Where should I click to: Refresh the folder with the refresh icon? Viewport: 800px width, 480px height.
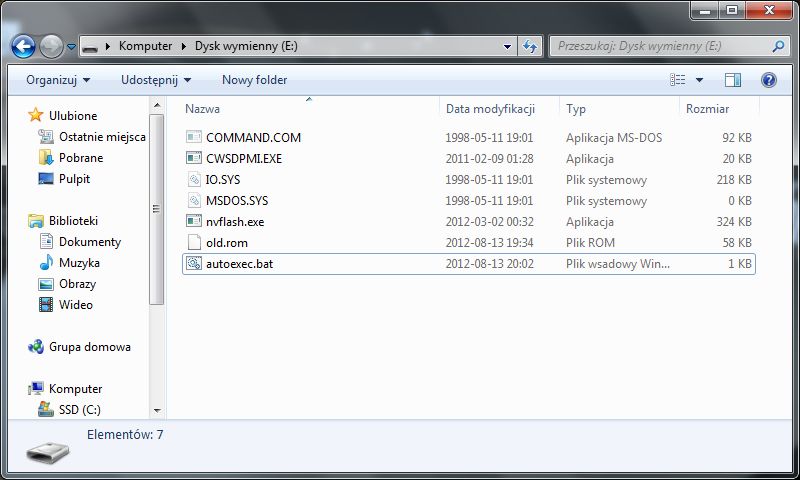[530, 46]
